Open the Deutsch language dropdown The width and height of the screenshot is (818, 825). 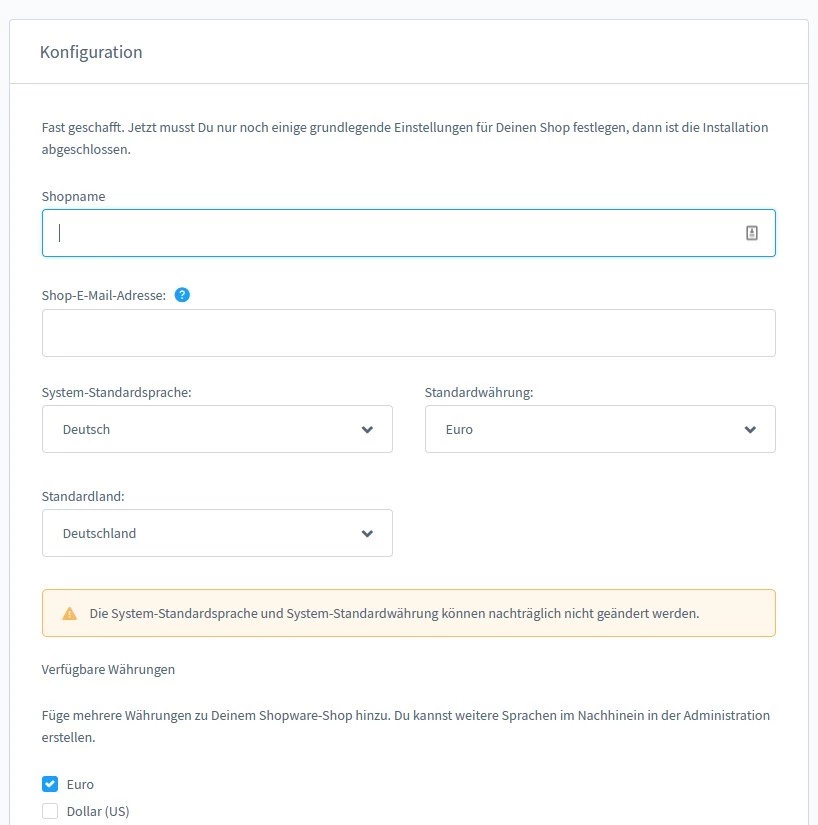click(200, 429)
